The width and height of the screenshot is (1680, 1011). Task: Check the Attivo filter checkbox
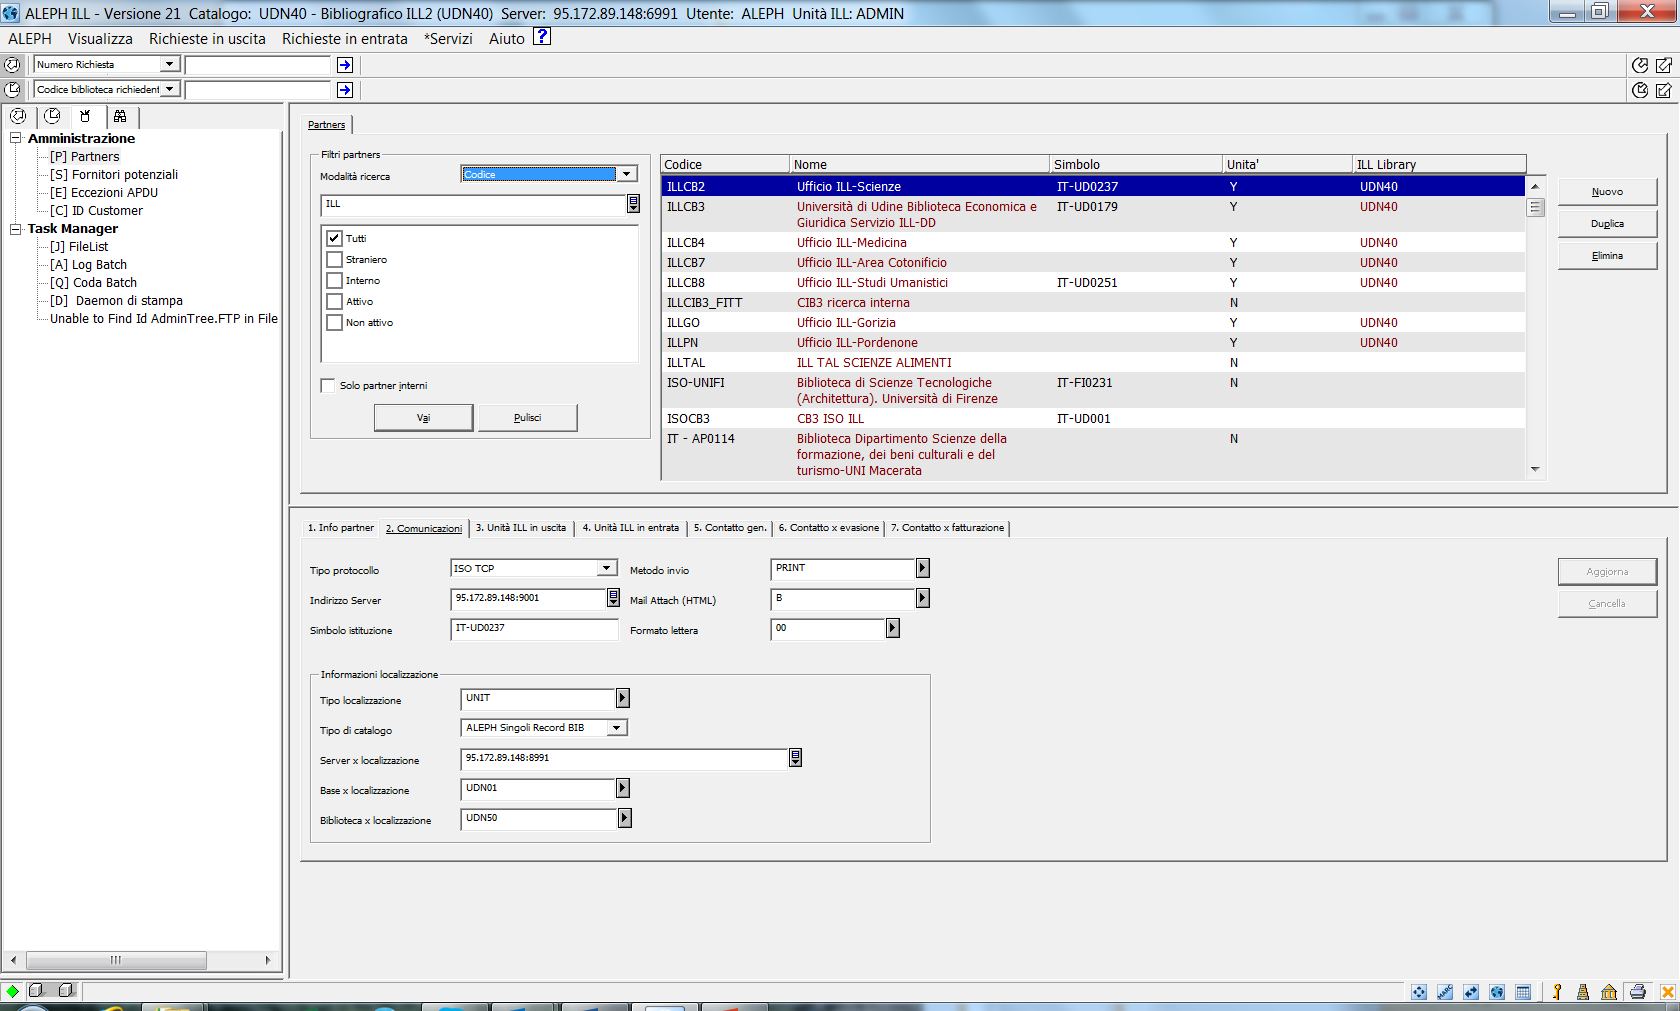(334, 301)
